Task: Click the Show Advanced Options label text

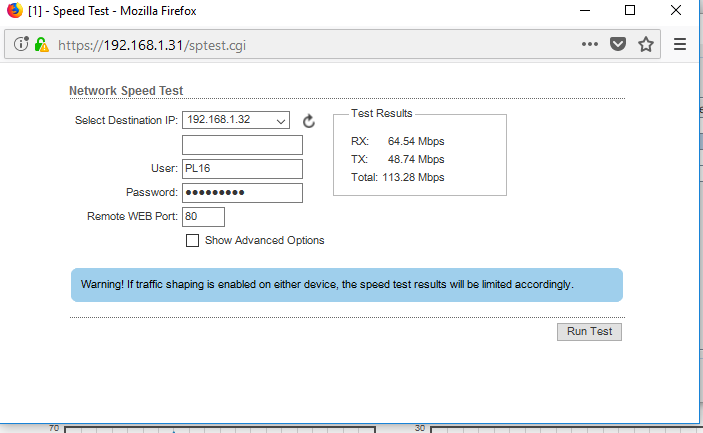Action: 265,240
